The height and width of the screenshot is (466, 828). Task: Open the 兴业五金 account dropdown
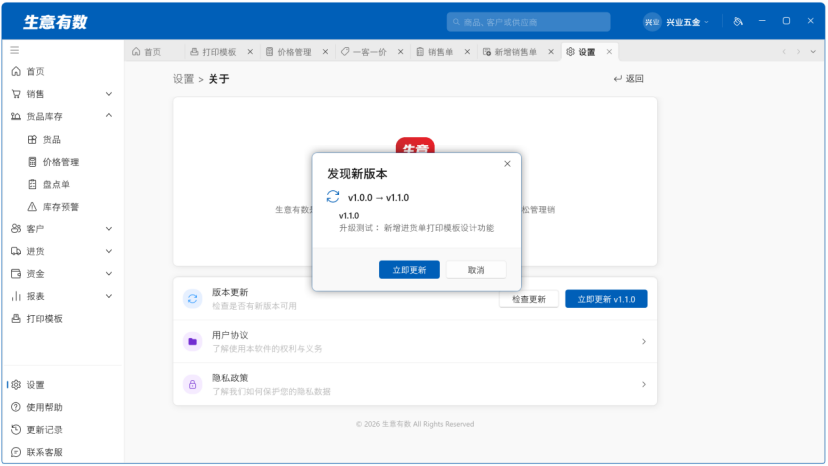pyautogui.click(x=676, y=22)
